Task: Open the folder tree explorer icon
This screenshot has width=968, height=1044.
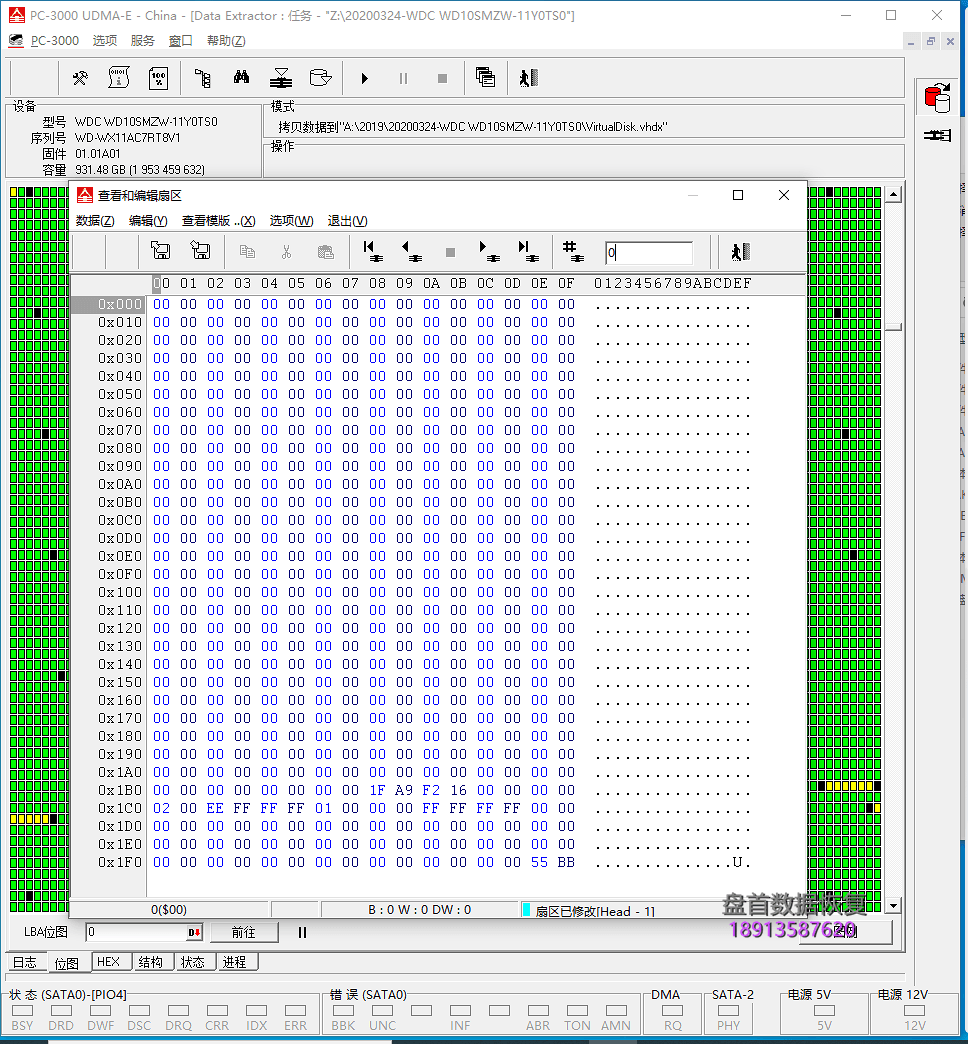Action: tap(203, 79)
